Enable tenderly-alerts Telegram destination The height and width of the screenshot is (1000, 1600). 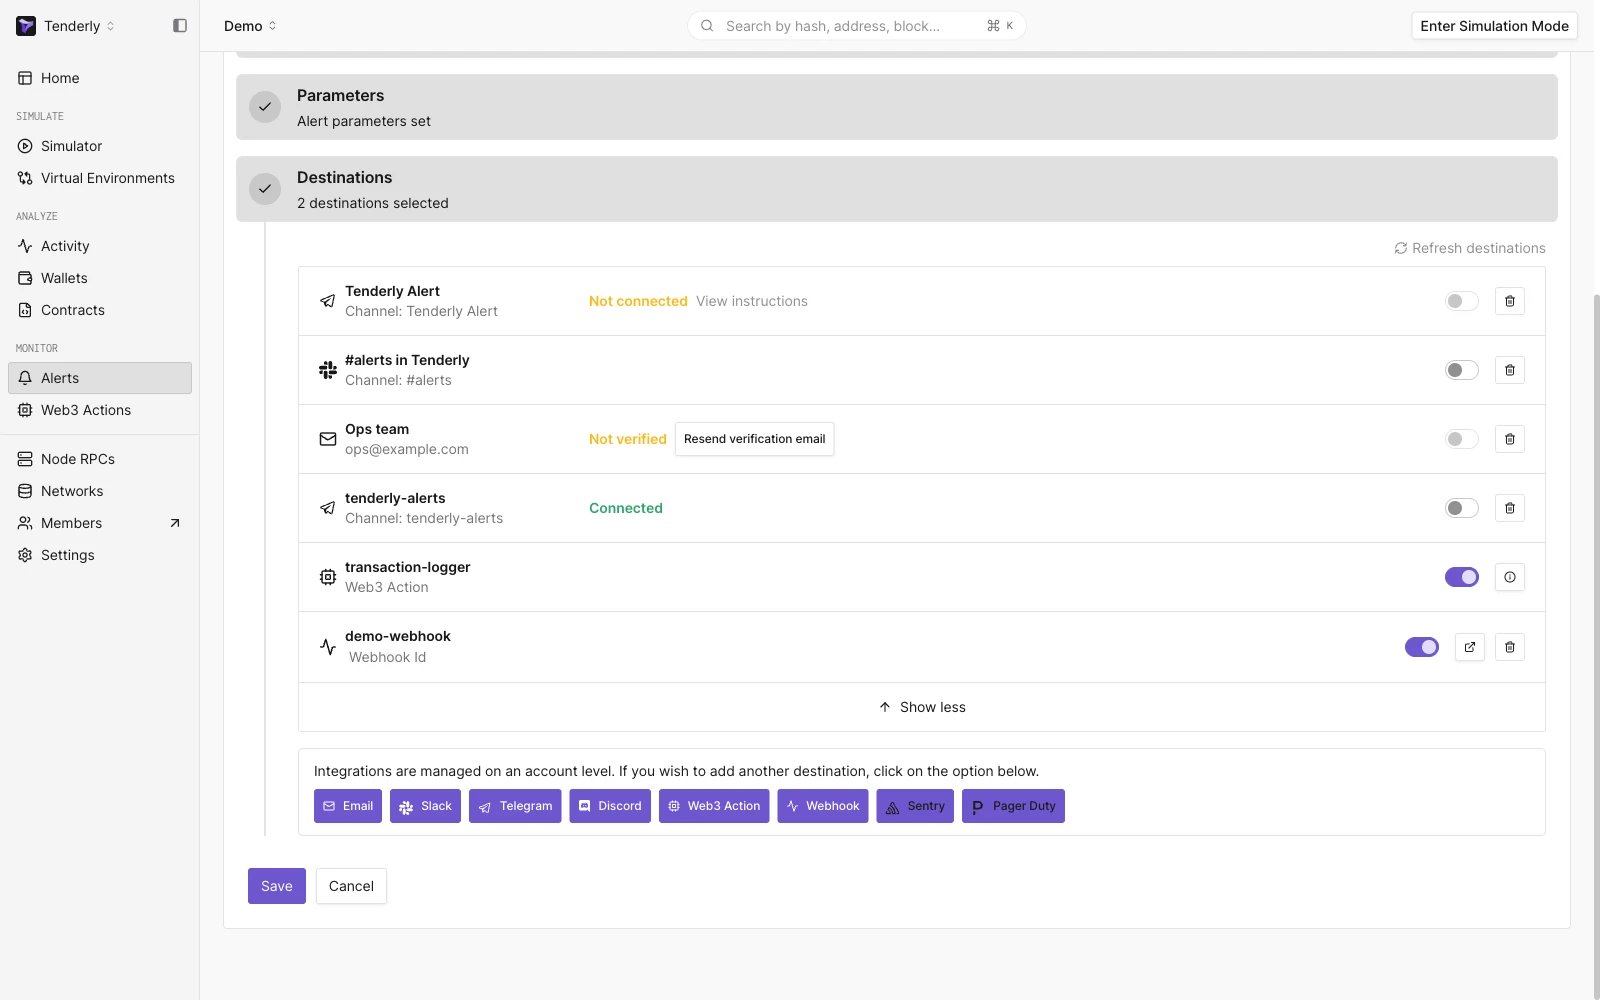[1462, 508]
